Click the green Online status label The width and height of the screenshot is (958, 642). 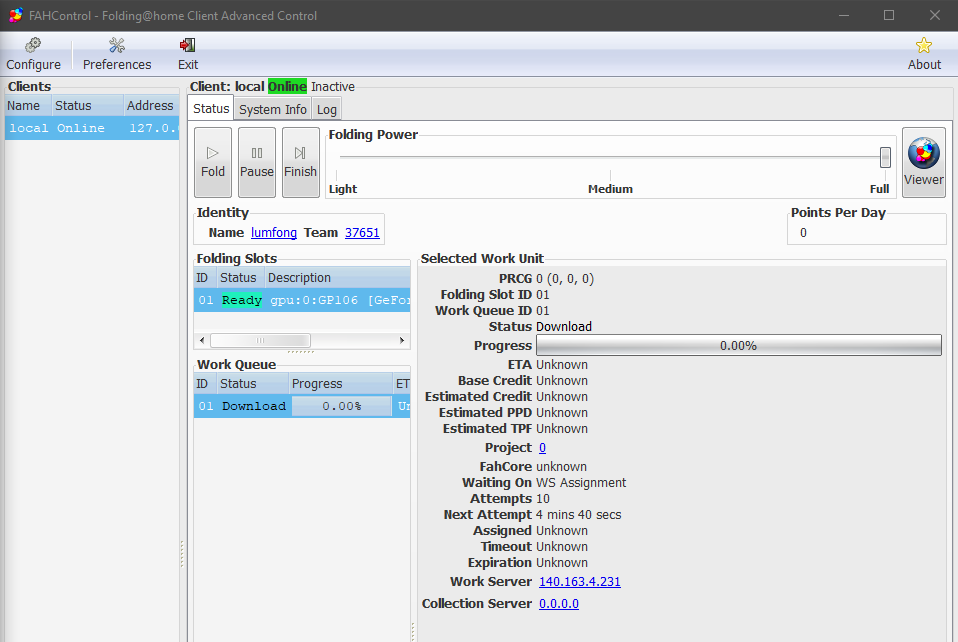click(x=287, y=87)
